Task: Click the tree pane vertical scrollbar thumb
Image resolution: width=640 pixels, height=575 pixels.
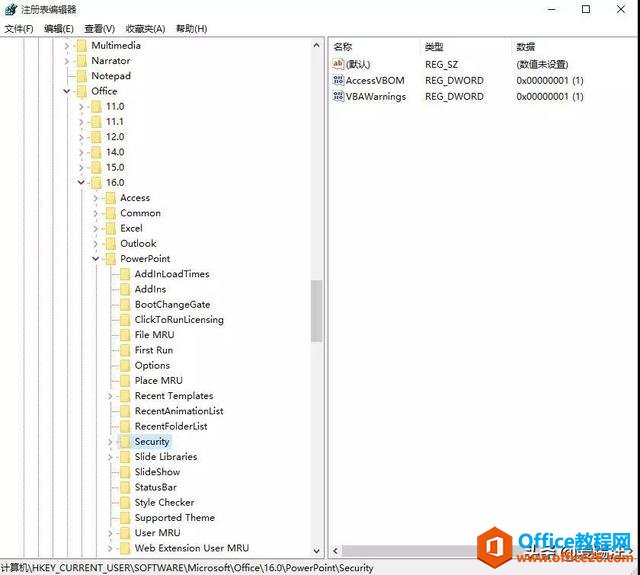Action: 316,311
